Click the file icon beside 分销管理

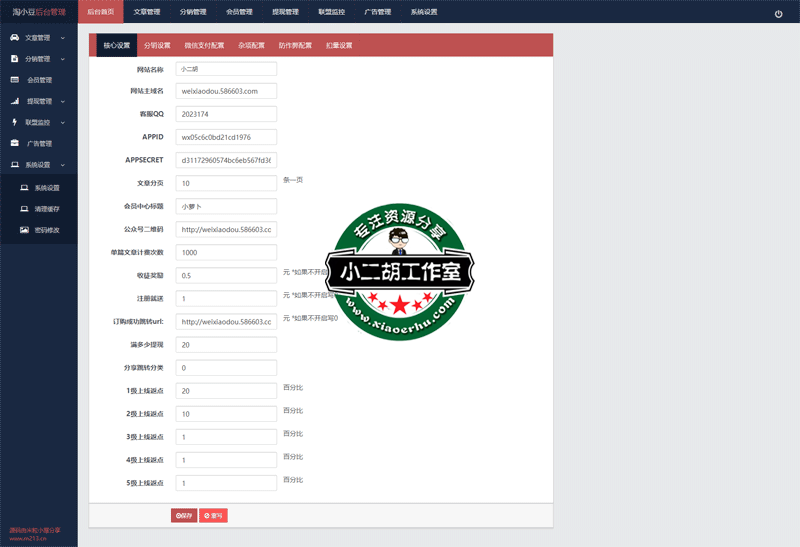pos(14,59)
